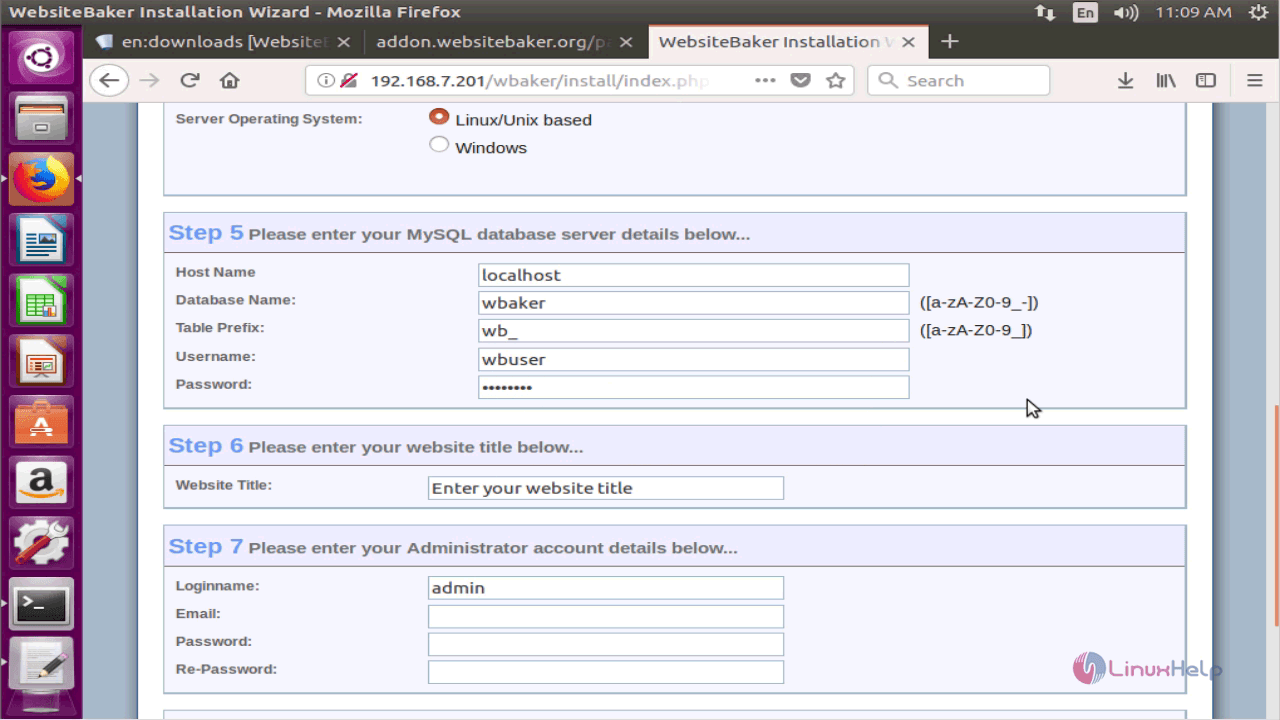Click the Website Title field
Viewport: 1280px width, 720px height.
coord(606,488)
